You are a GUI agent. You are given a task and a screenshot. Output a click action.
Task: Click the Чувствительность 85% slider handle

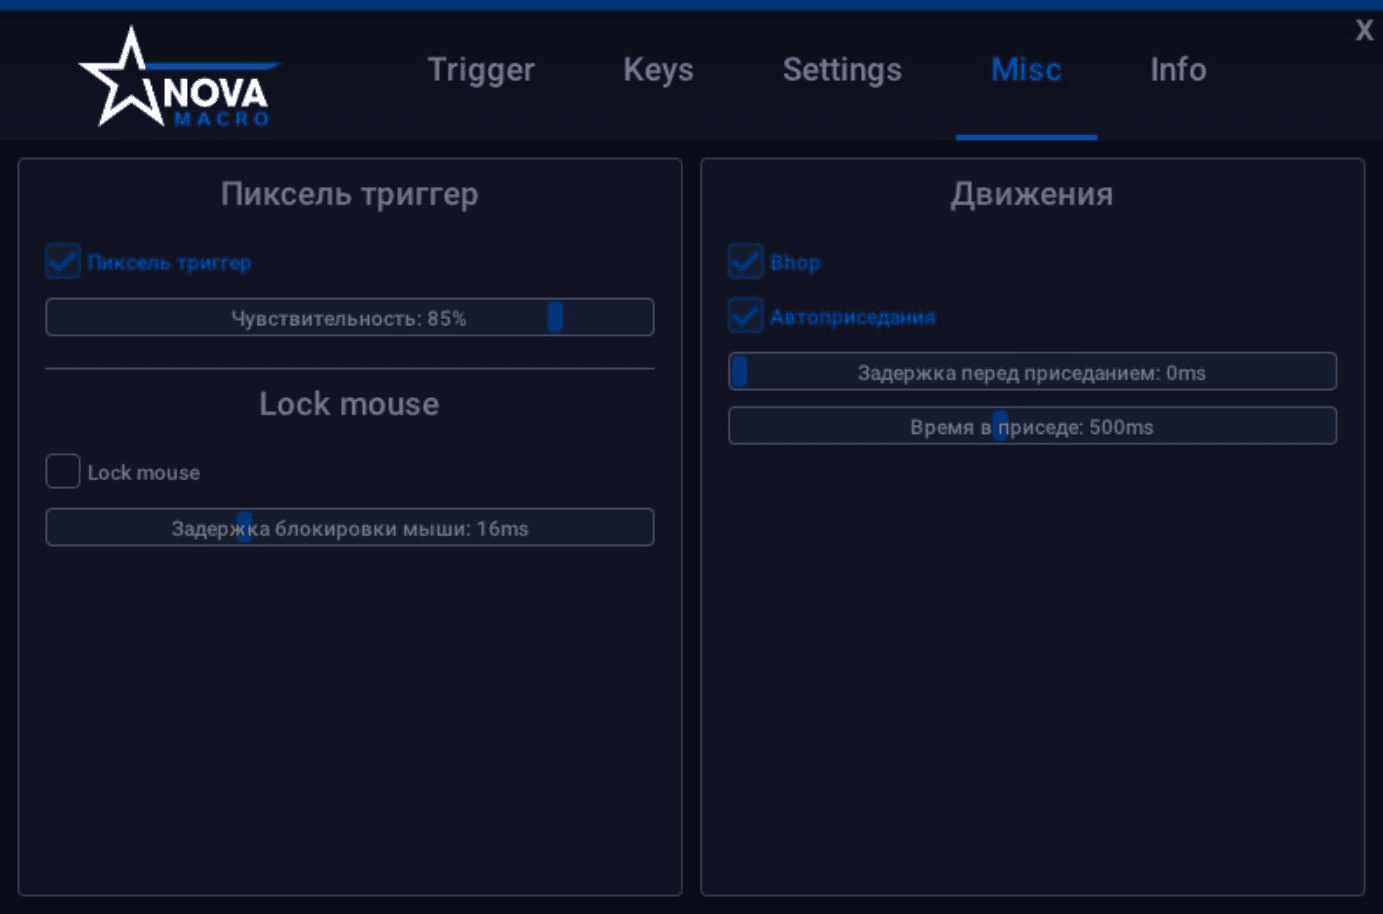tap(555, 317)
